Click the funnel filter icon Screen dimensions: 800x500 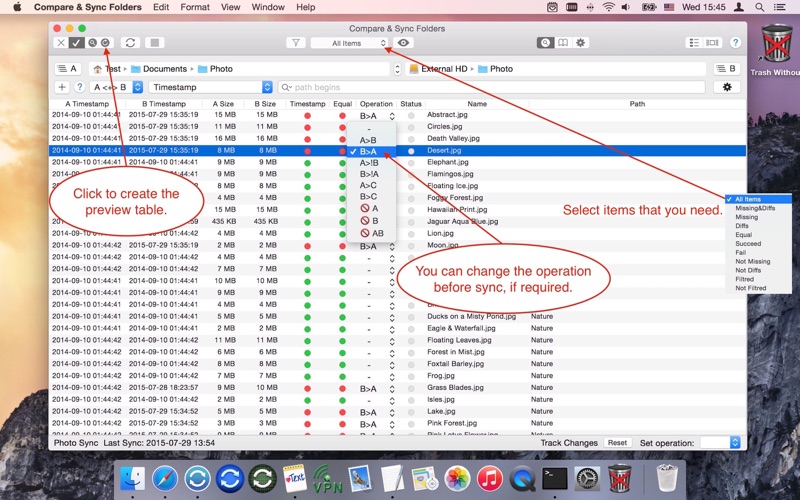click(x=295, y=43)
